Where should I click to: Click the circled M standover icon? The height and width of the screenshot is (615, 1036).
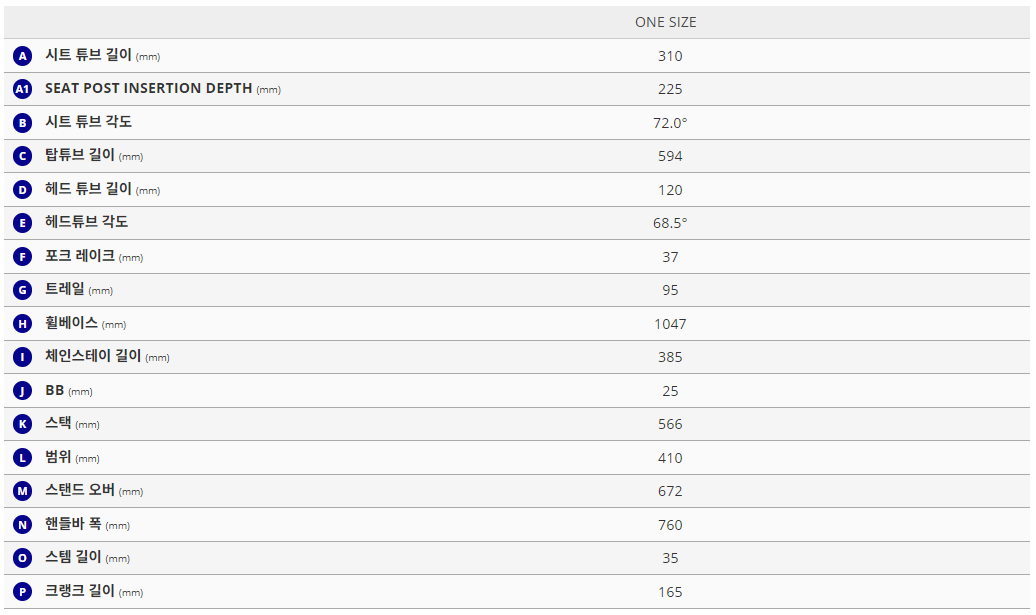(x=23, y=491)
